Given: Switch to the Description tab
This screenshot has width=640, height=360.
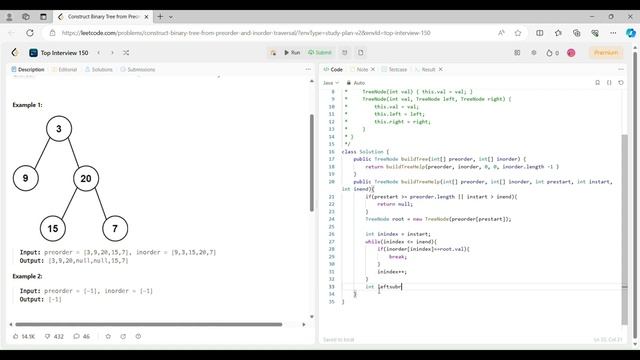Looking at the screenshot, I should point(28,69).
